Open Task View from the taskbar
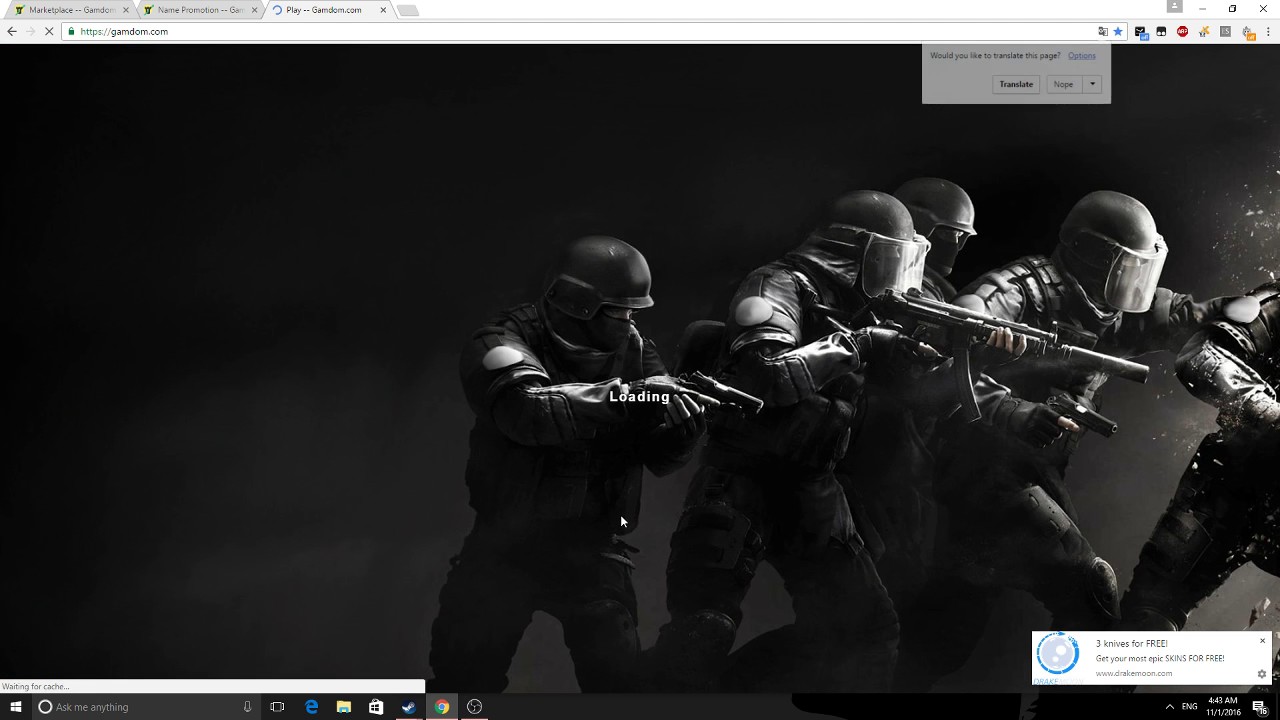 pyautogui.click(x=277, y=707)
